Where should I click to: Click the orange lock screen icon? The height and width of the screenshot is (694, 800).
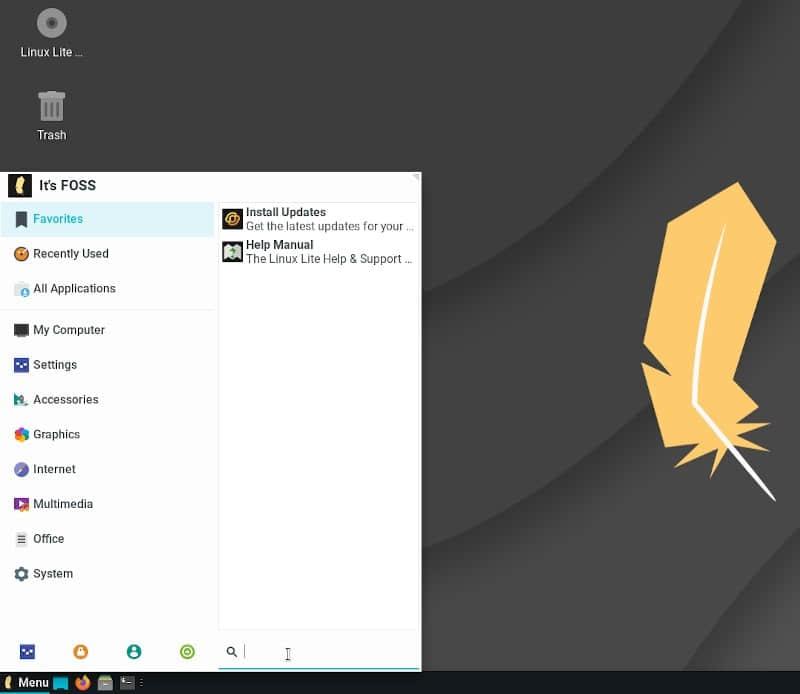pyautogui.click(x=81, y=652)
